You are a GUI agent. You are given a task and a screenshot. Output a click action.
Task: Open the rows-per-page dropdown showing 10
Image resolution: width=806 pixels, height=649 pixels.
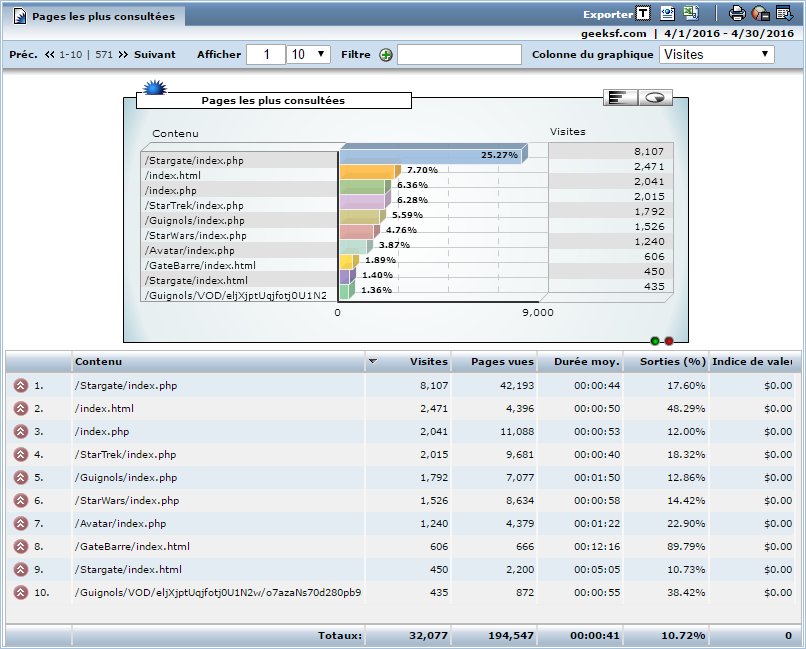pyautogui.click(x=308, y=54)
